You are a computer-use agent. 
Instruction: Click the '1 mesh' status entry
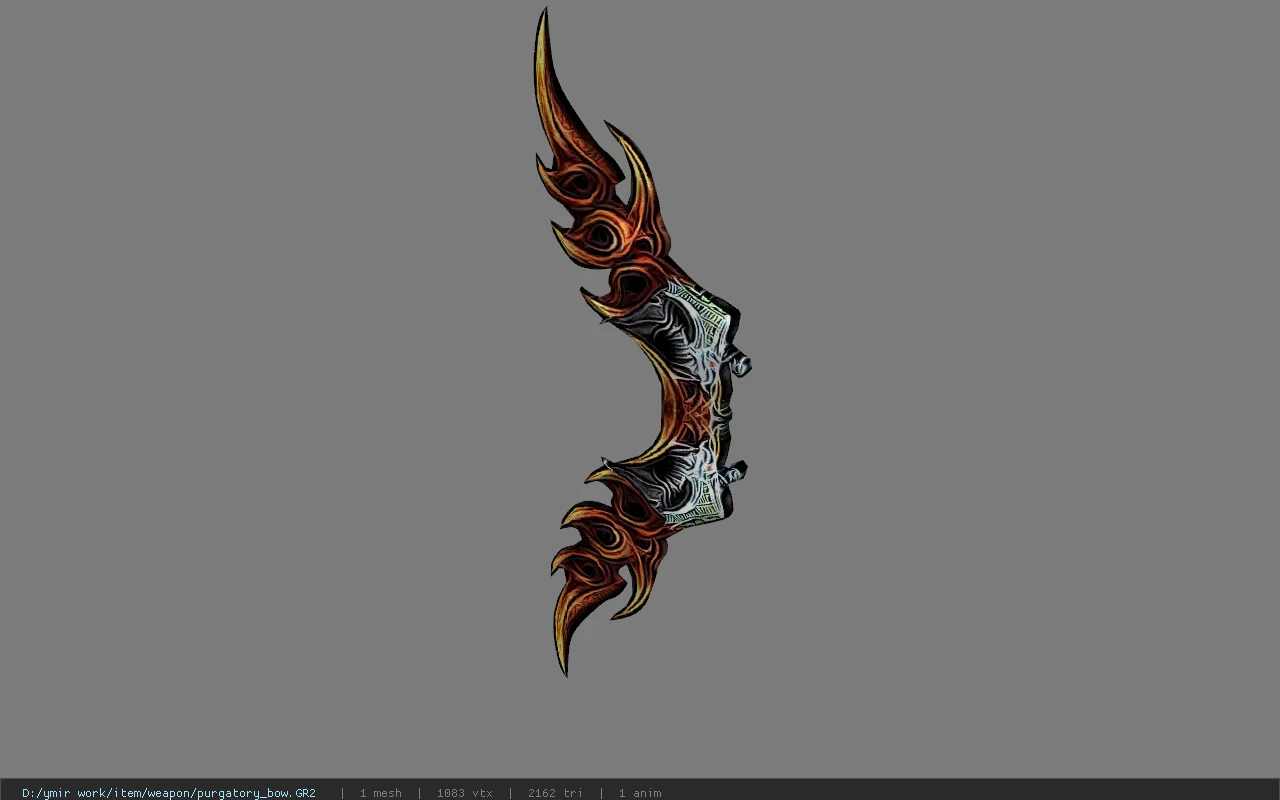pos(381,793)
